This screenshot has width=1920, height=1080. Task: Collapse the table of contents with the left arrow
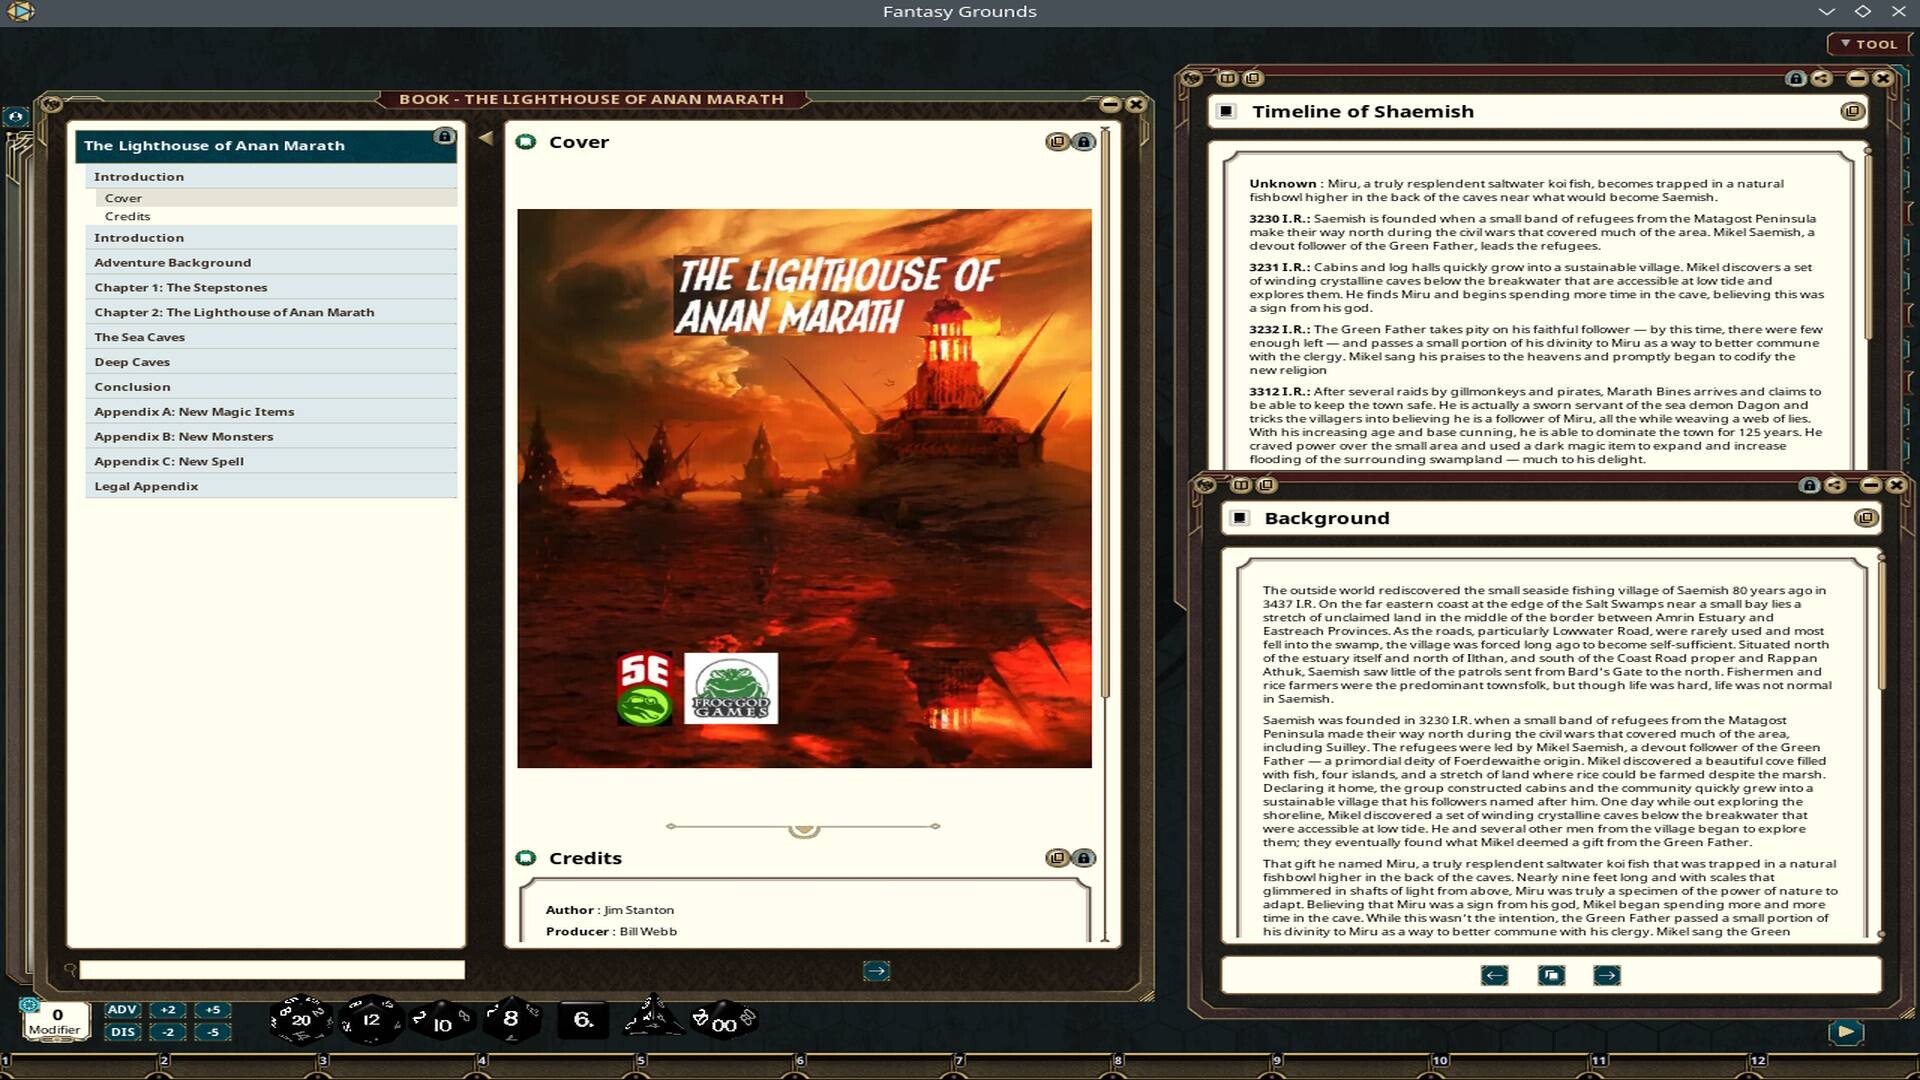484,137
